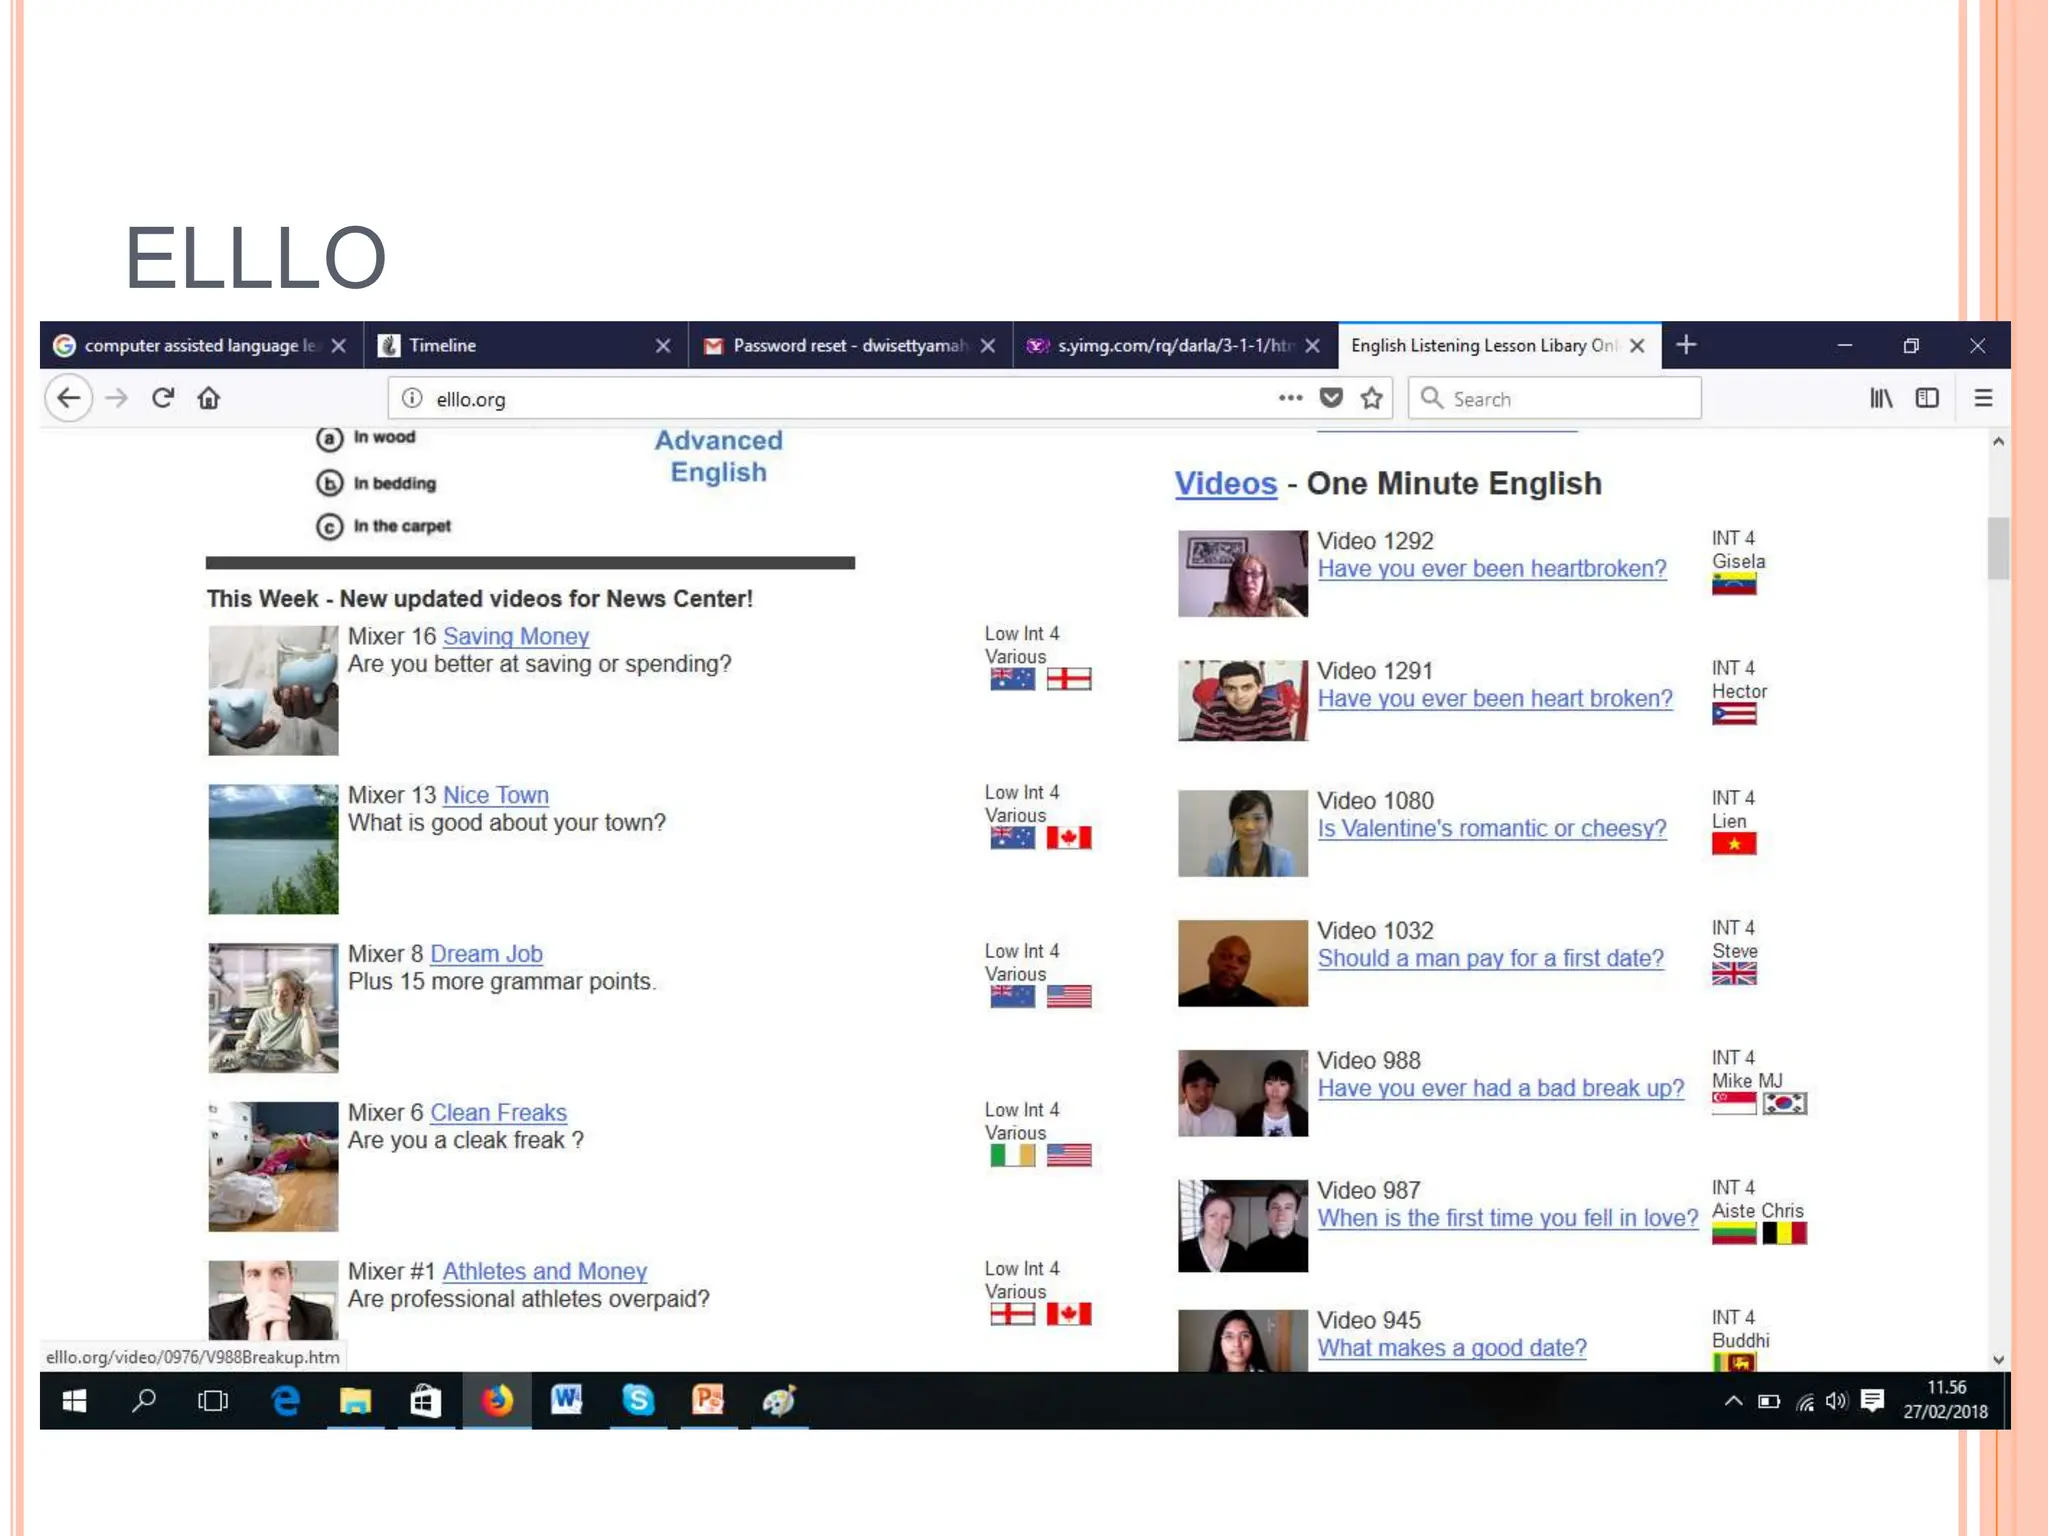The width and height of the screenshot is (2048, 1536).
Task: Click scrollbar down arrow
Action: point(1998,1359)
